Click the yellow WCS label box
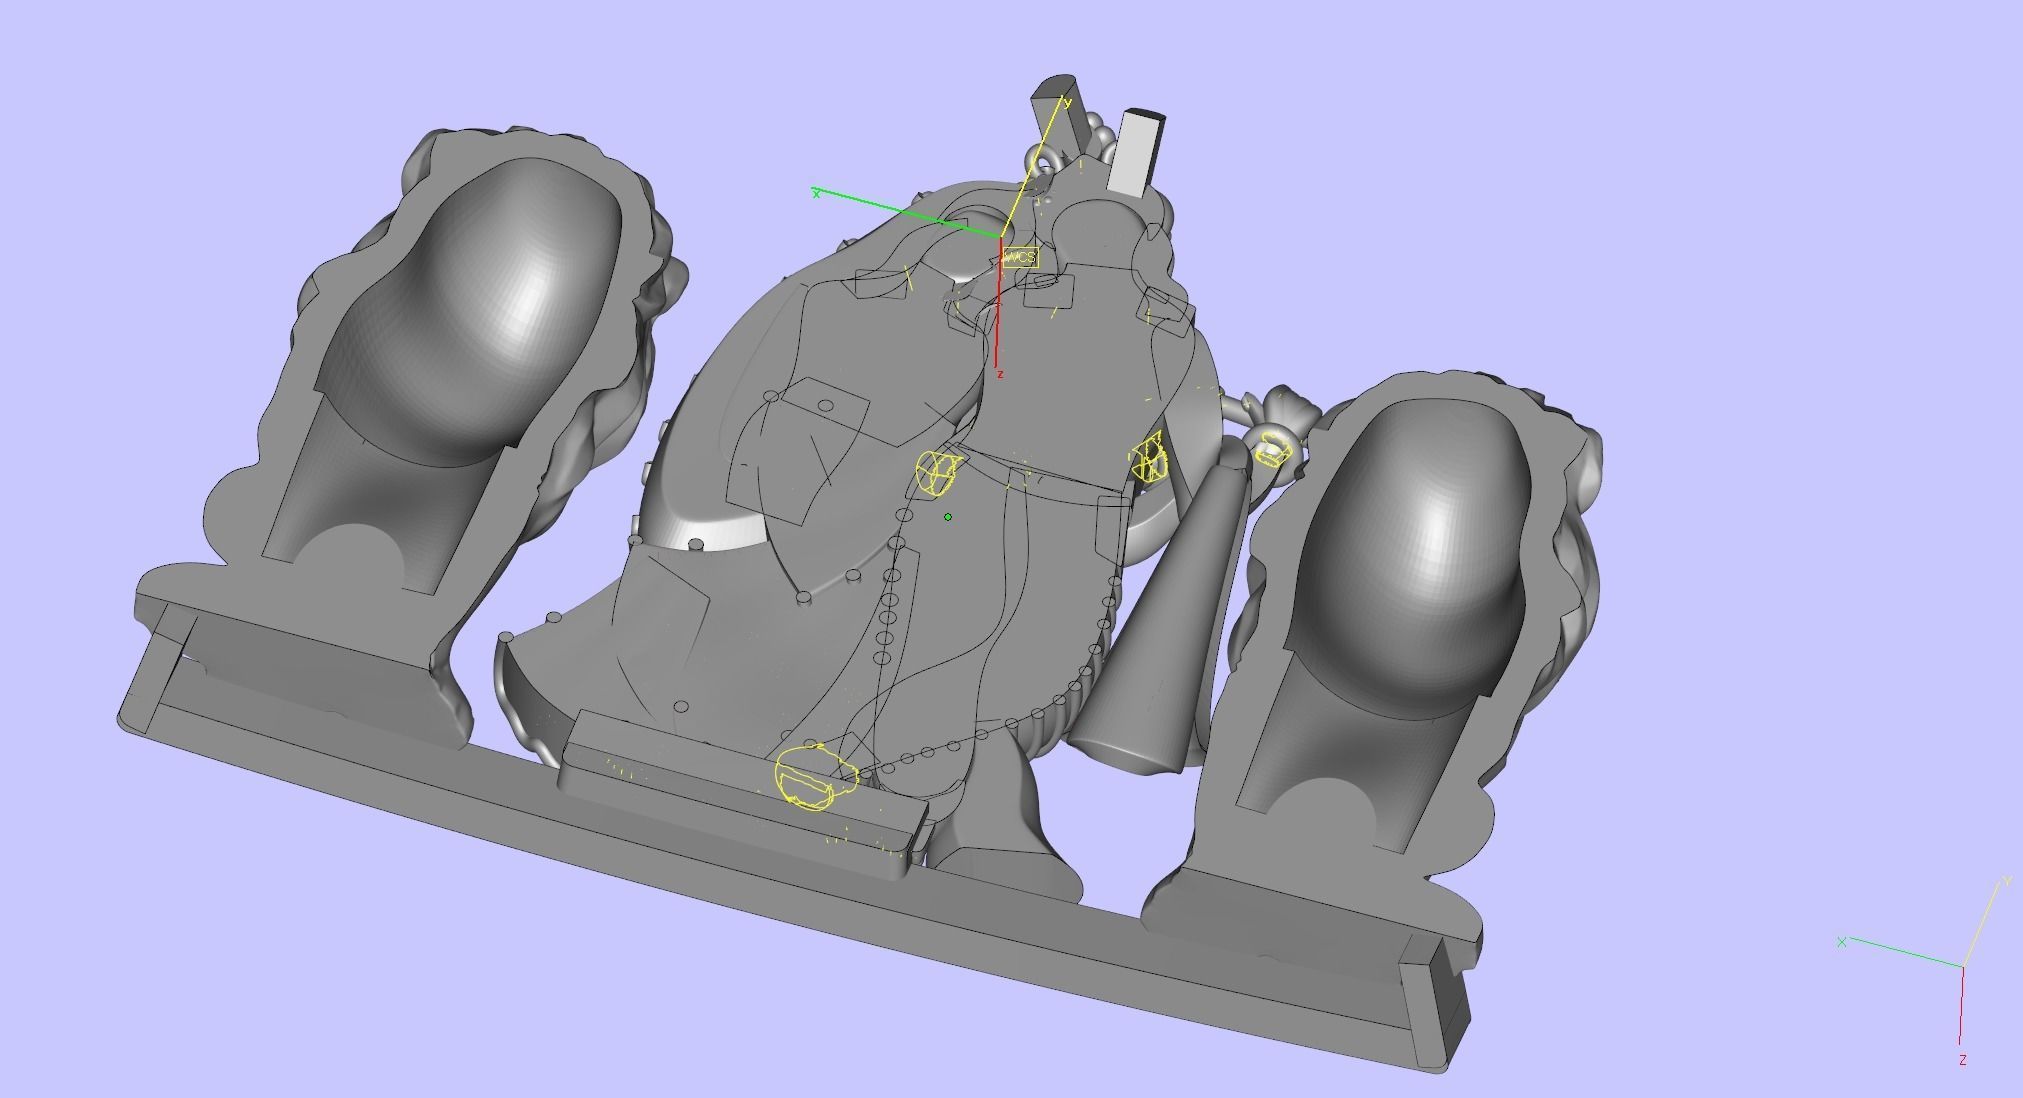 coord(1019,258)
